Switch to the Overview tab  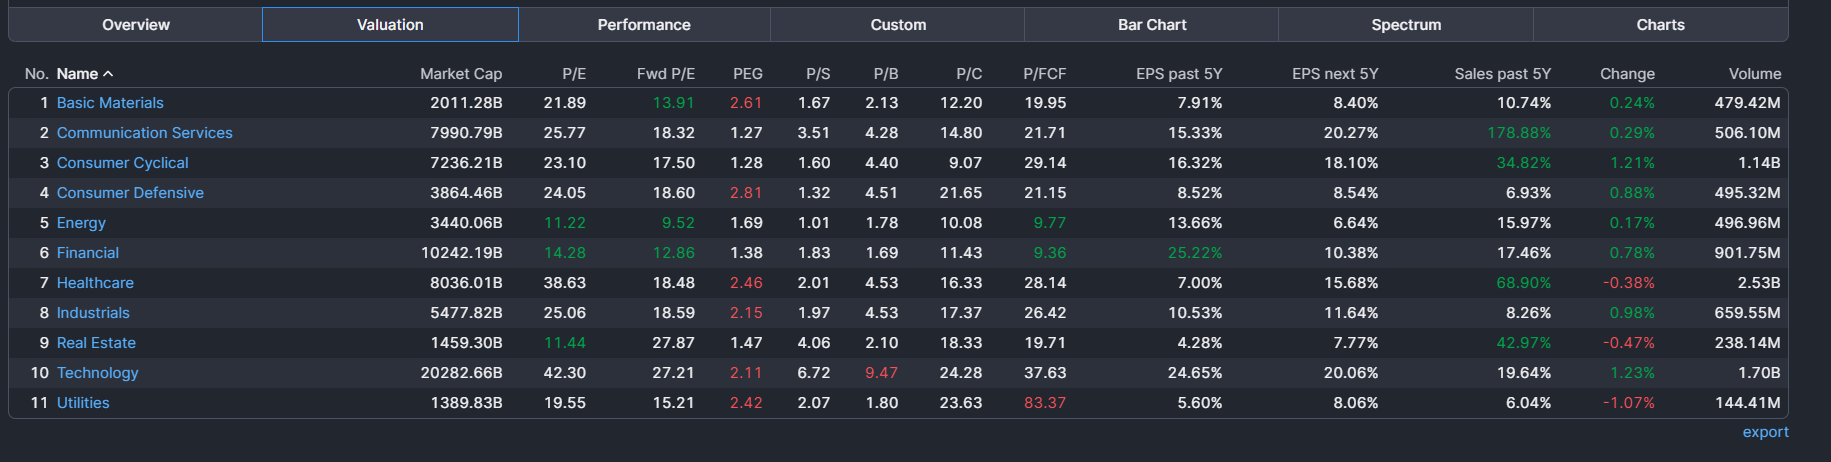[x=136, y=25]
